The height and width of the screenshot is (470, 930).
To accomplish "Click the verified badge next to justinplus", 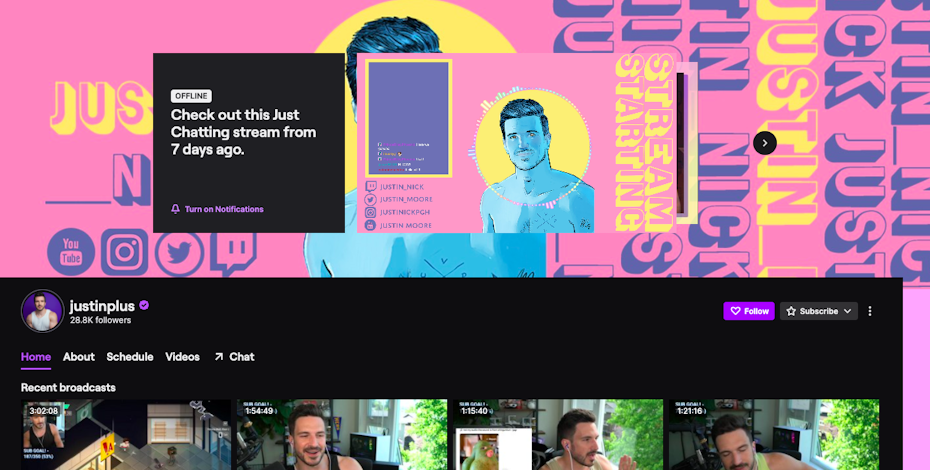I will (x=144, y=306).
